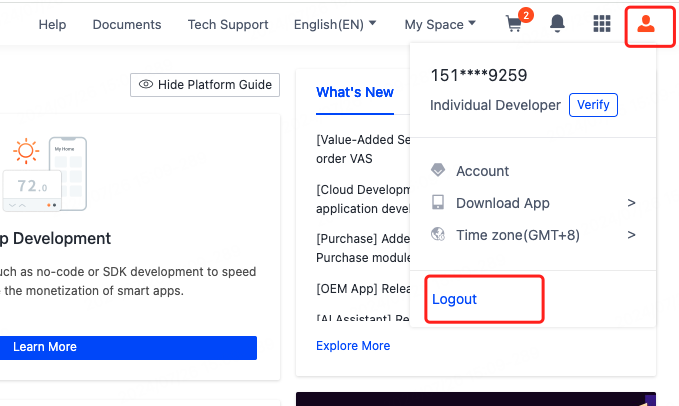
Task: Click the sun and thermostat illustration
Action: click(x=44, y=173)
